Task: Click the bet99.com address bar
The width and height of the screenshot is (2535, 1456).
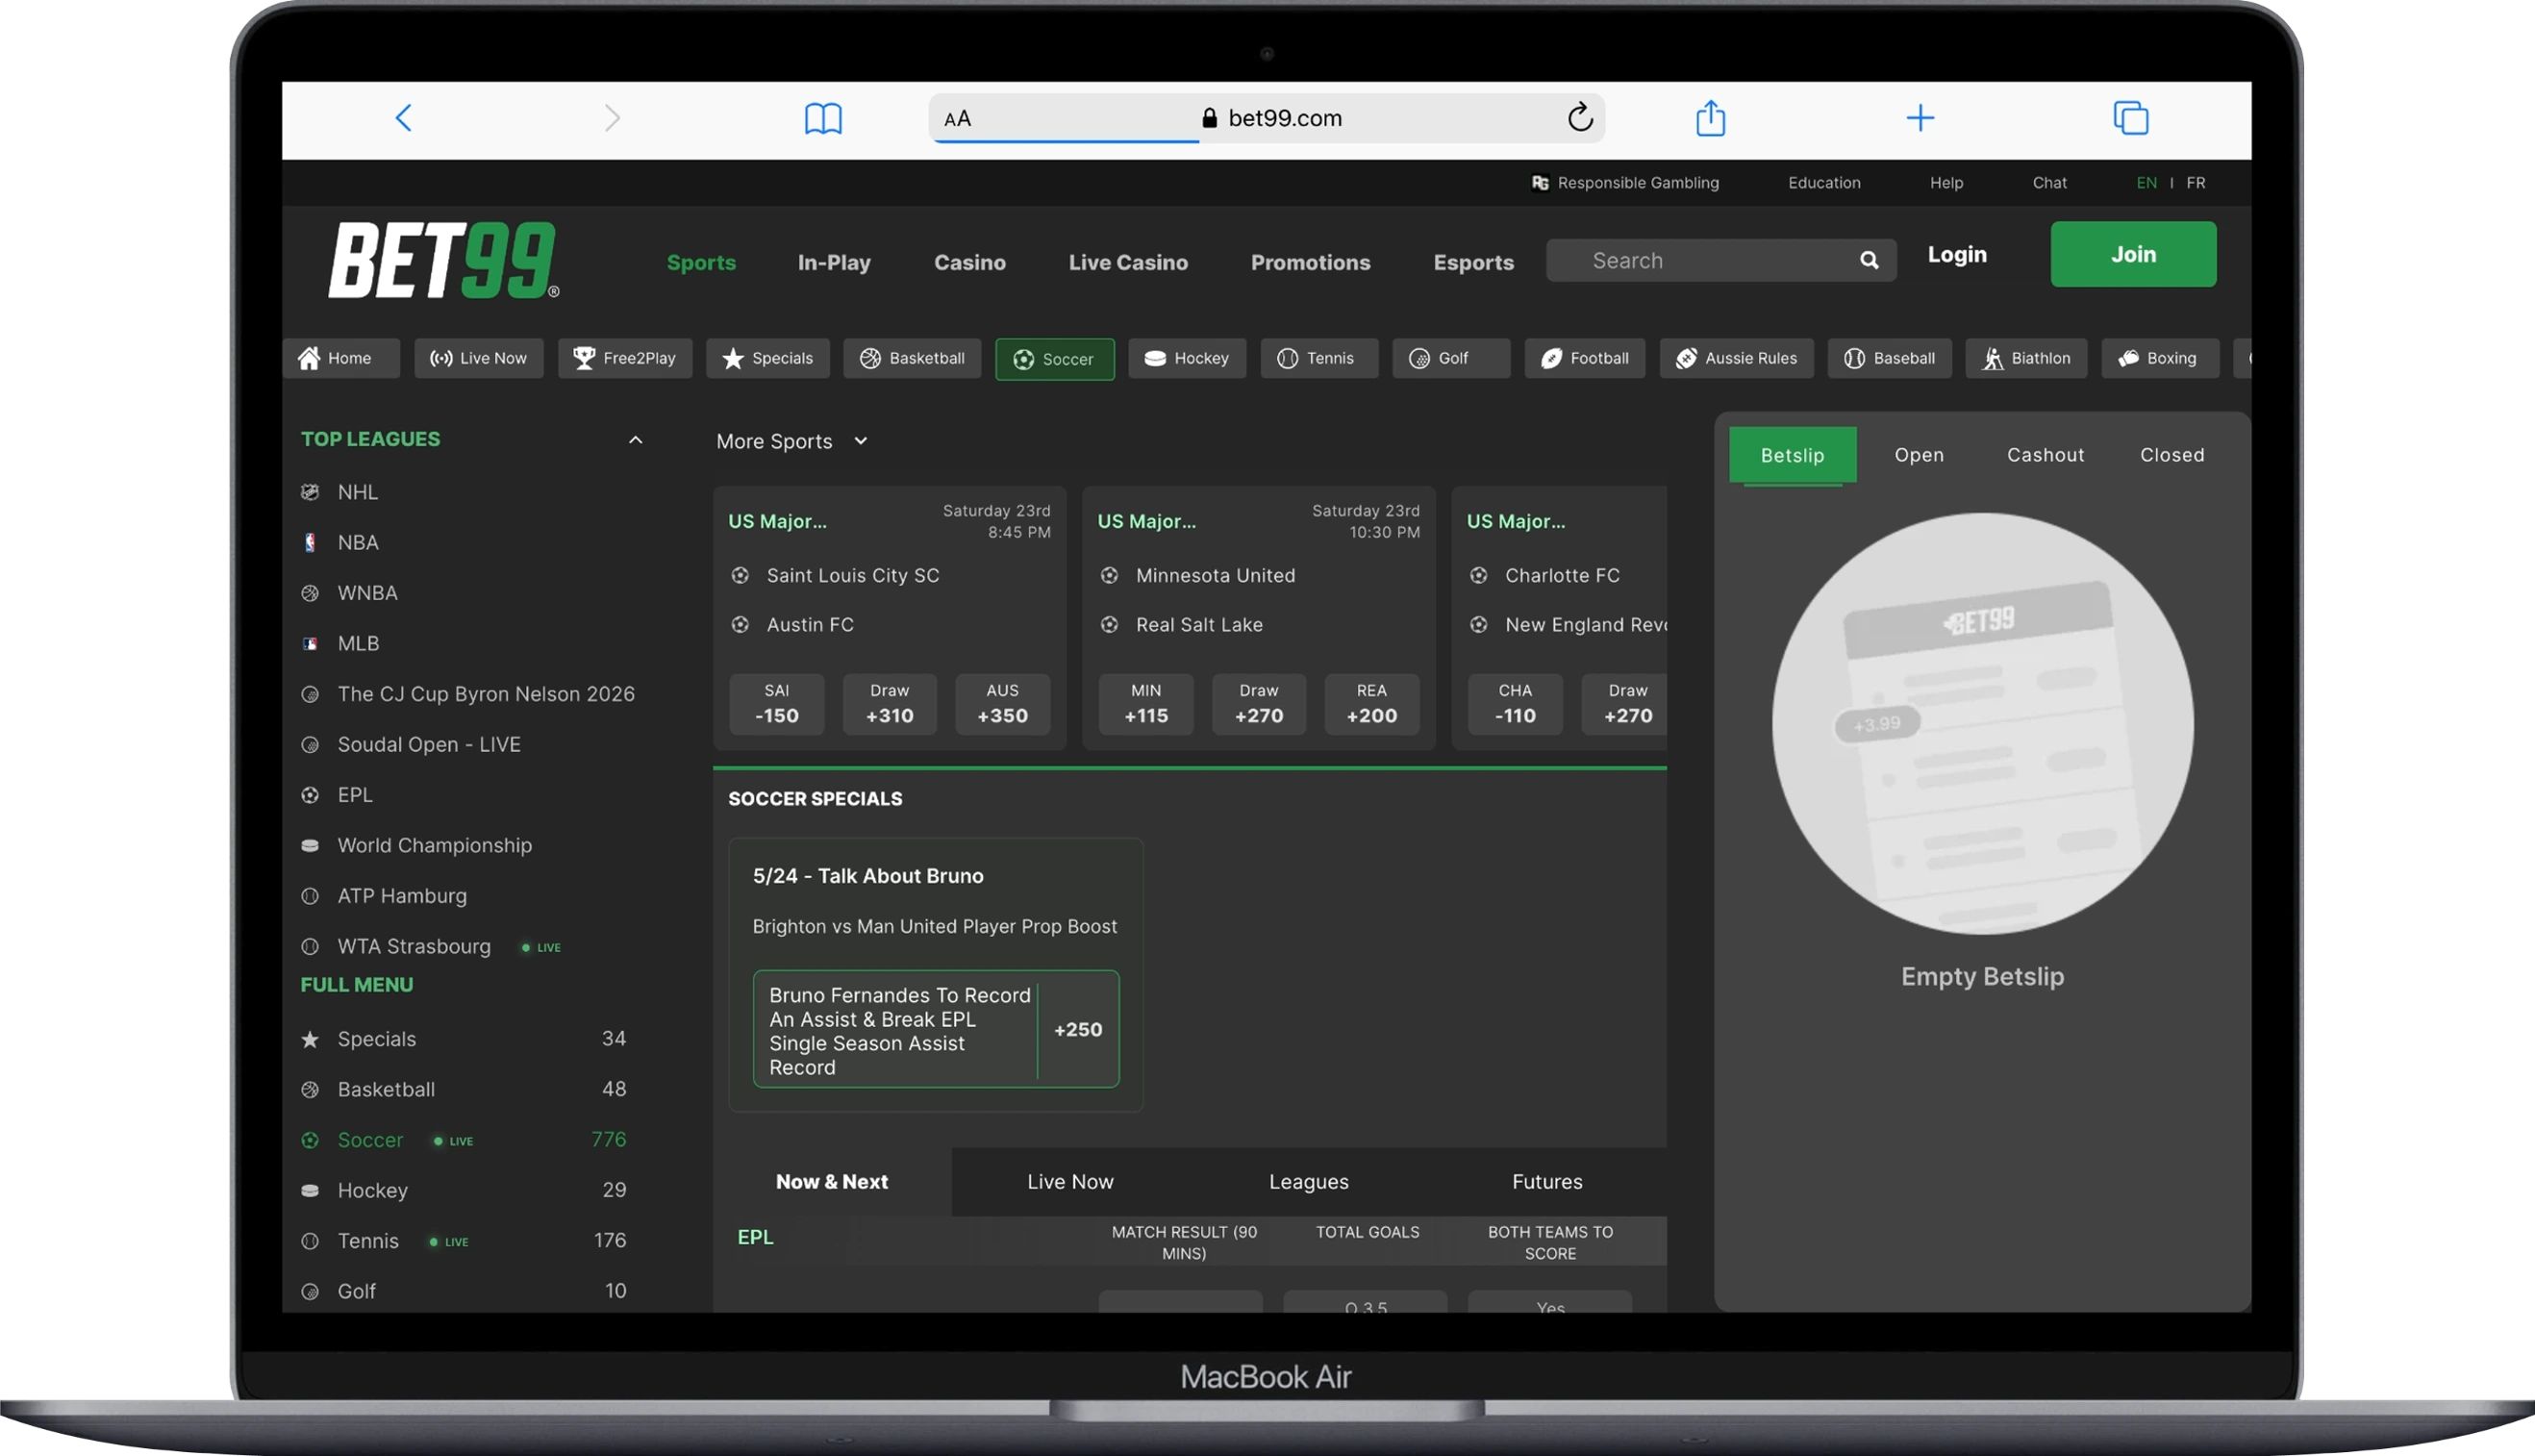Action: (1266, 118)
